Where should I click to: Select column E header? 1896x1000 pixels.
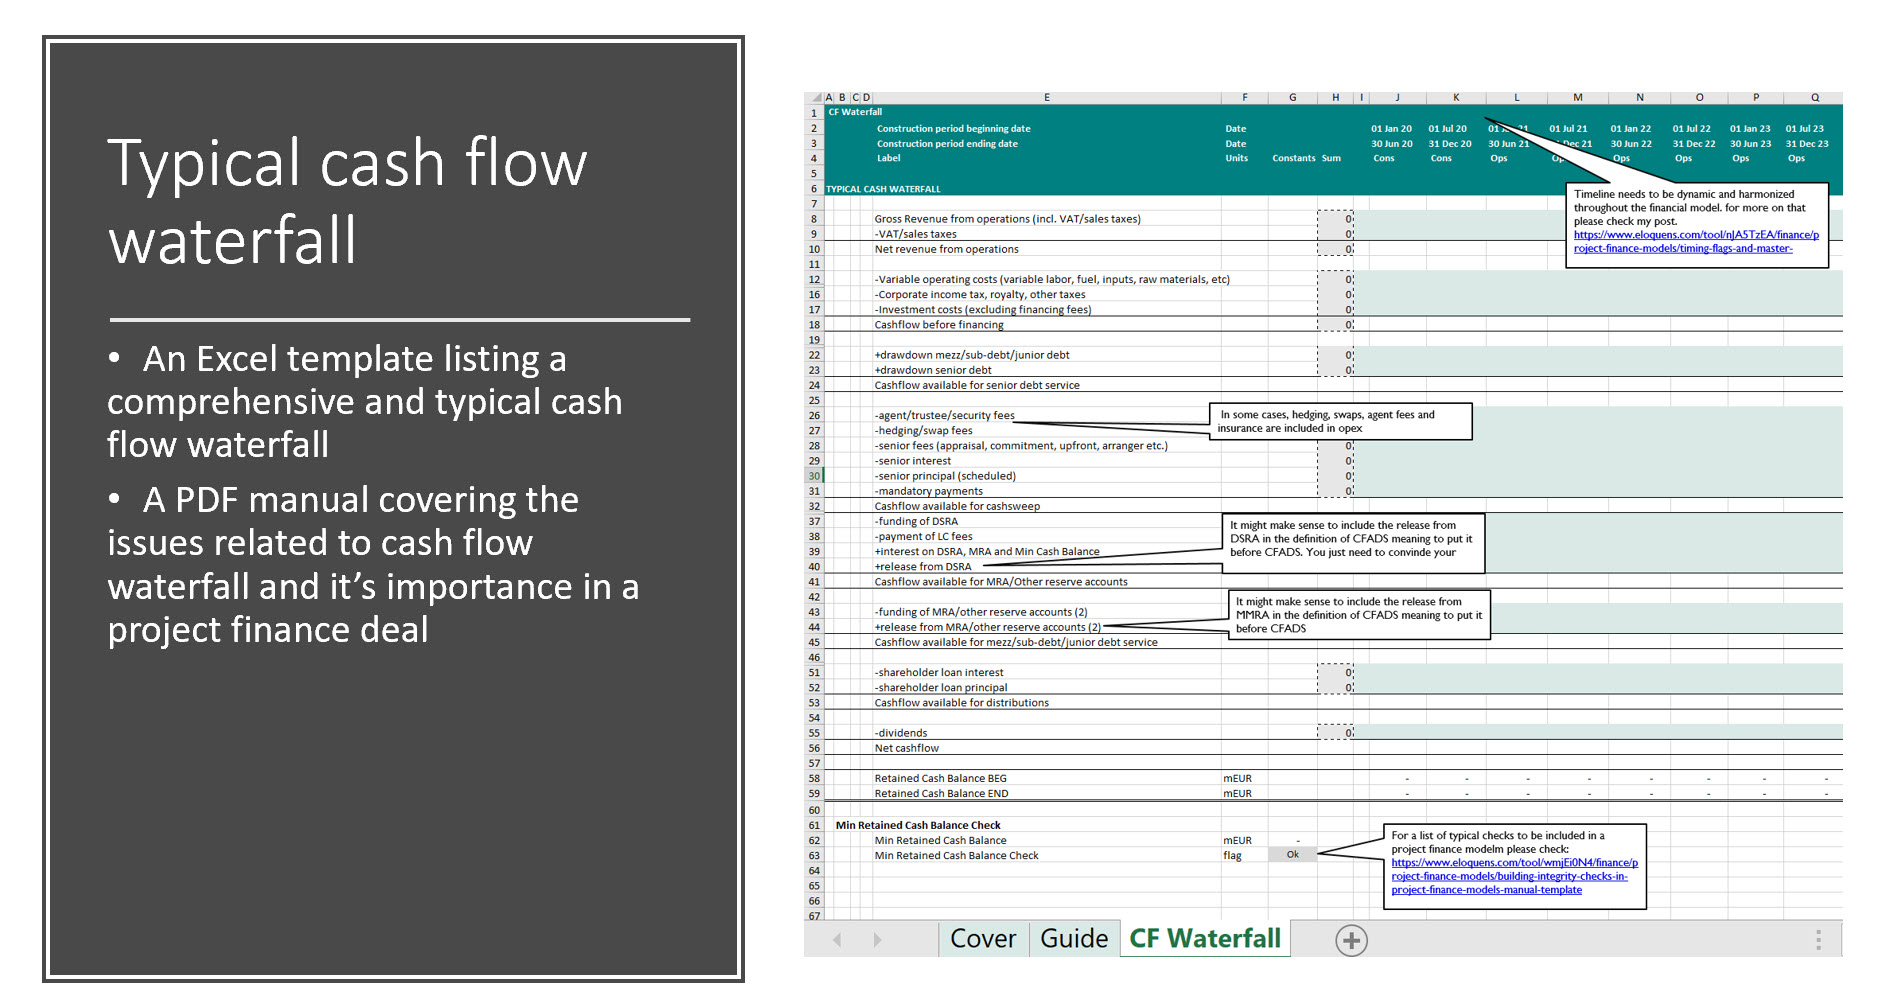(x=1046, y=98)
